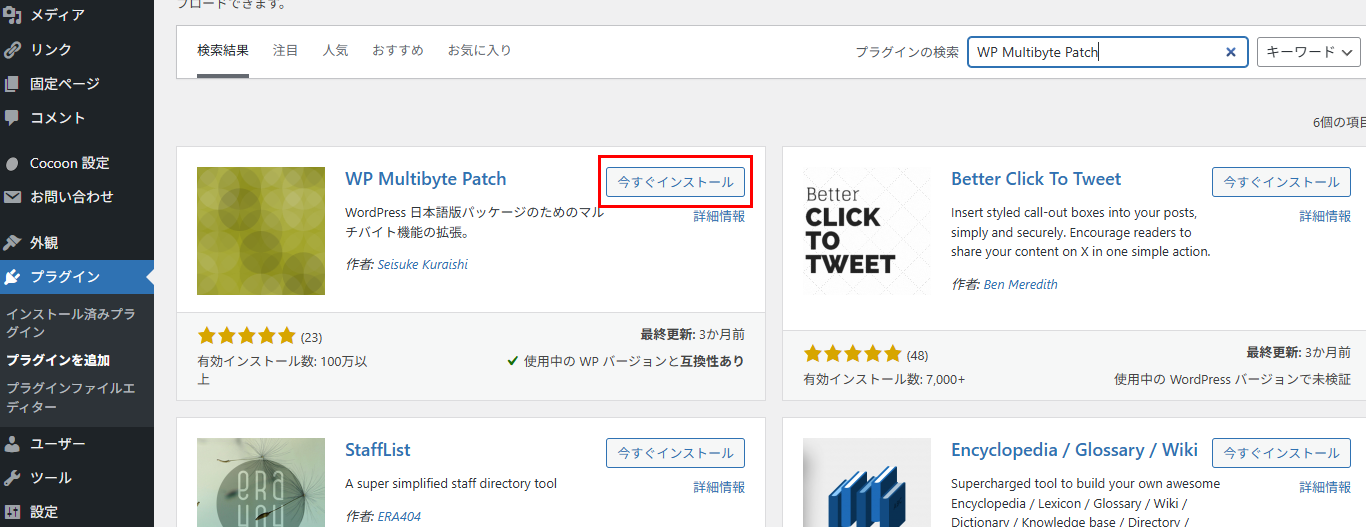Switch to the 注目 tab

click(286, 50)
